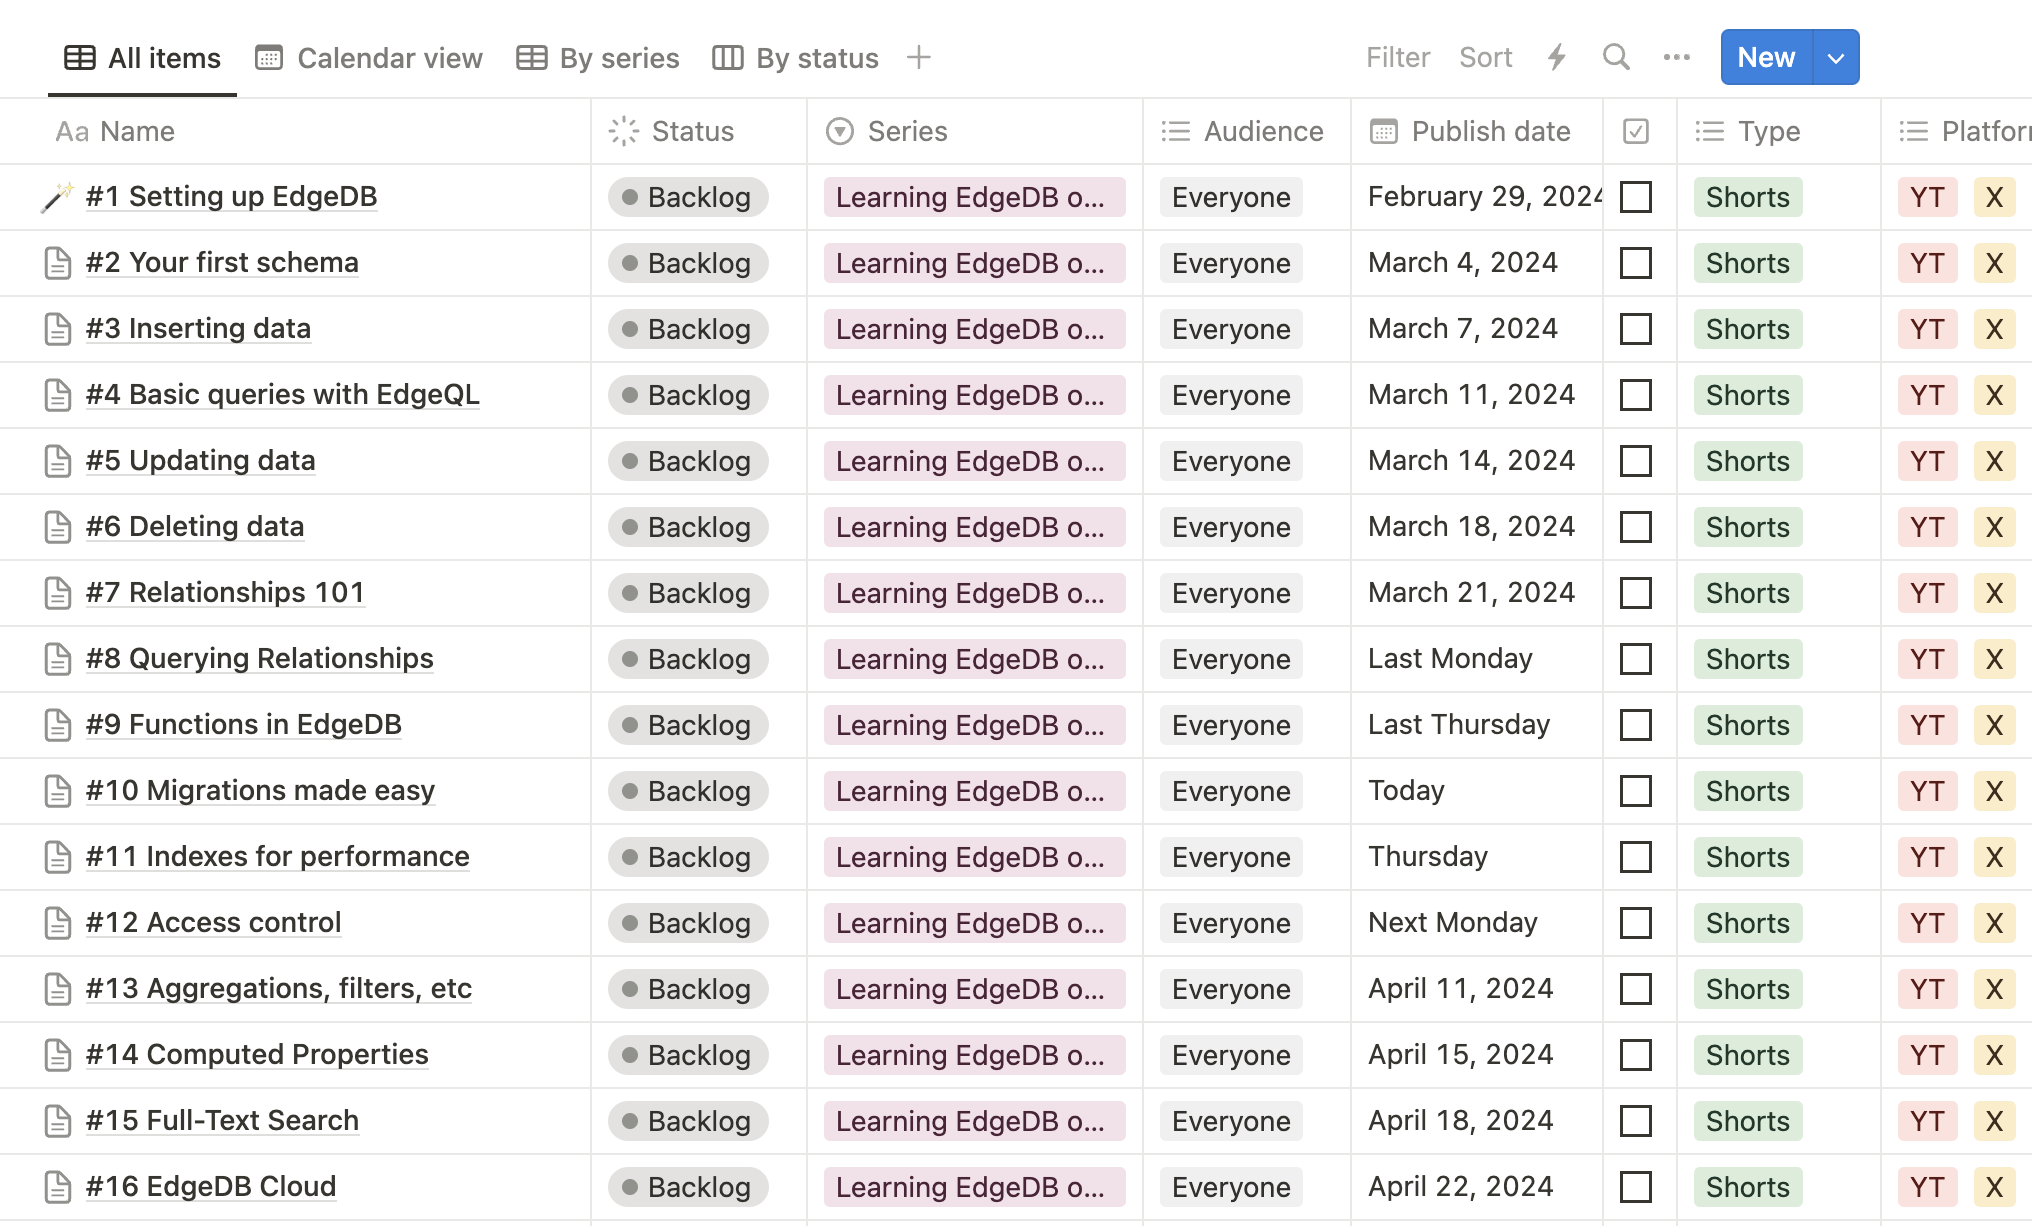
Task: Open Backlog status dropdown for #5 Updating data
Action: pos(688,461)
